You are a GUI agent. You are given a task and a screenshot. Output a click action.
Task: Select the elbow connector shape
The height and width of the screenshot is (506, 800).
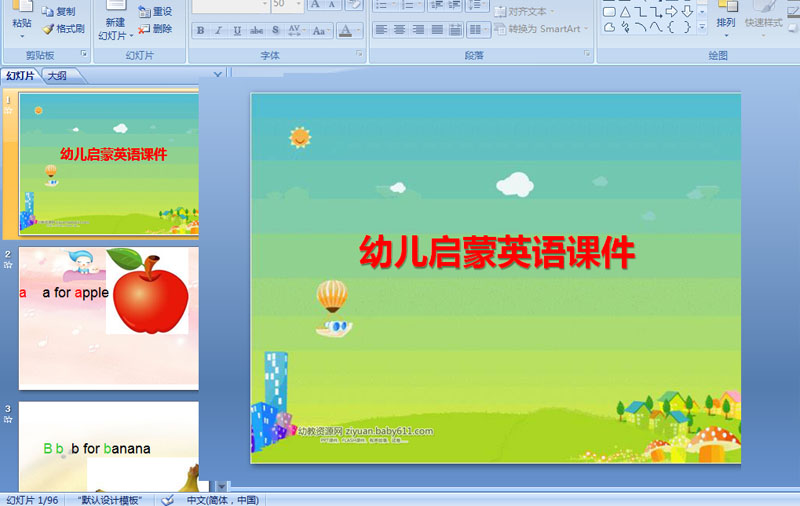(x=640, y=12)
